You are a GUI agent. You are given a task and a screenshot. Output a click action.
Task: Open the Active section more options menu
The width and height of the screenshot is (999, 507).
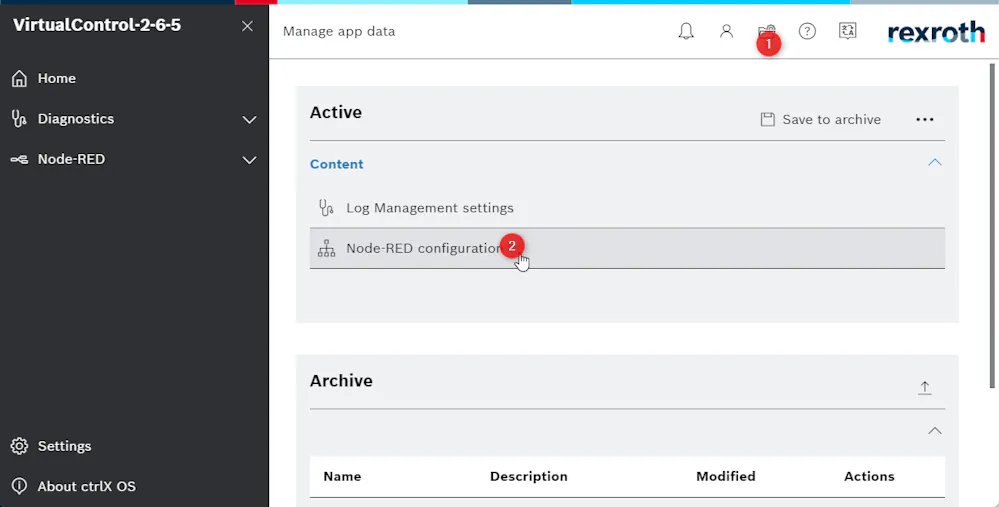[x=924, y=120]
